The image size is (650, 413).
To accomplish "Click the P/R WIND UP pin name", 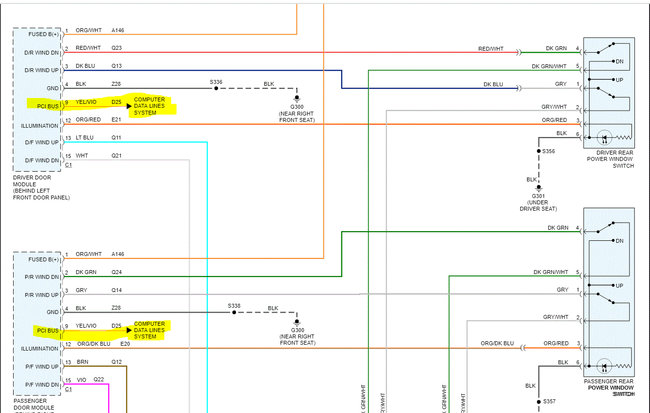I will click(42, 295).
